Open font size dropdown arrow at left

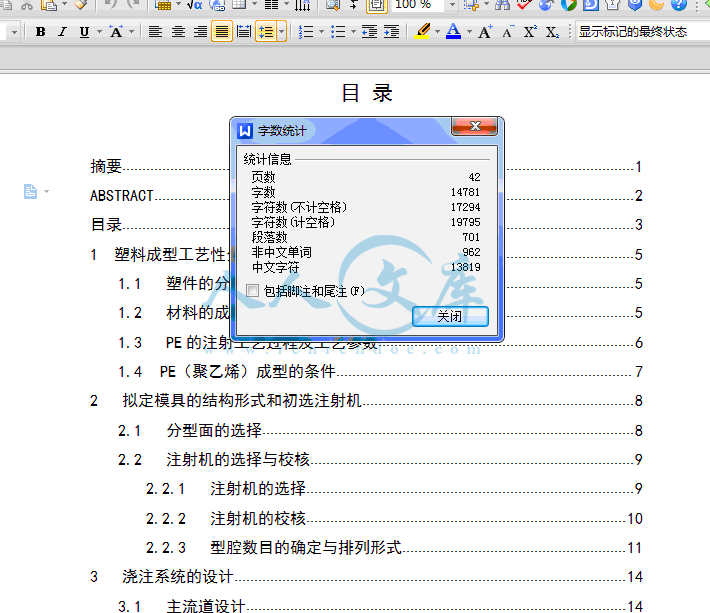pyautogui.click(x=14, y=32)
